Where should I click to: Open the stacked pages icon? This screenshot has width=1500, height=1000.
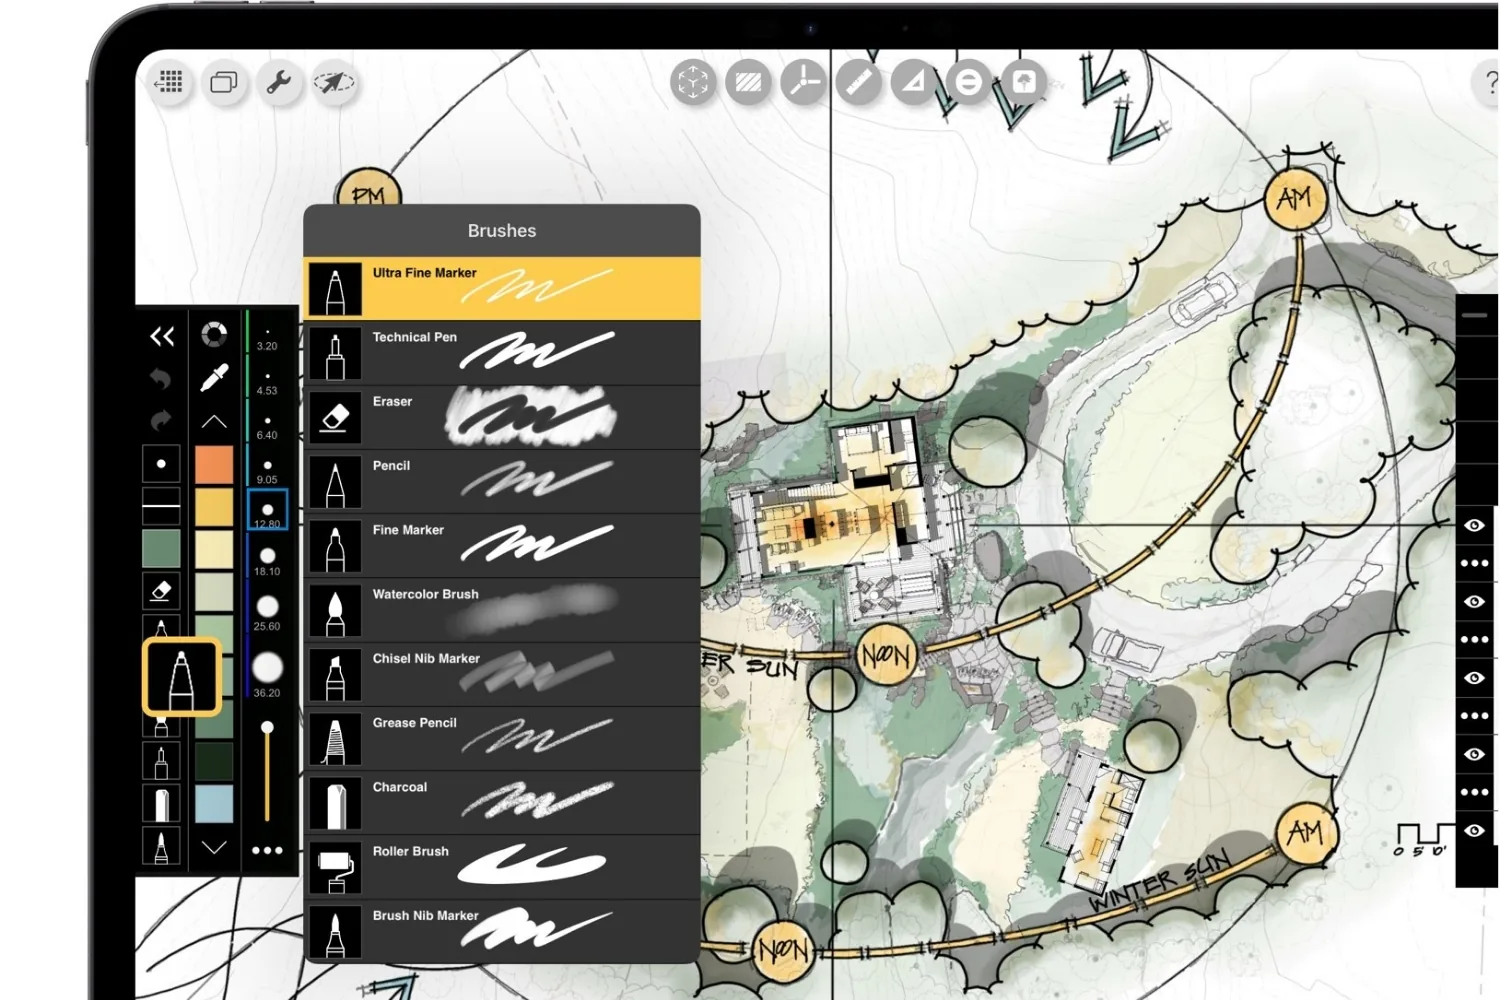coord(224,82)
